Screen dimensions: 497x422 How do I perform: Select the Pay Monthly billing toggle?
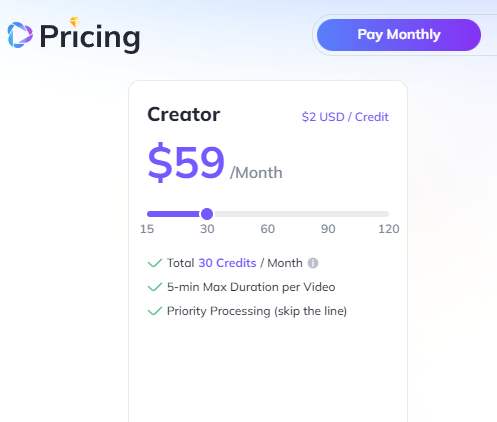(x=399, y=35)
